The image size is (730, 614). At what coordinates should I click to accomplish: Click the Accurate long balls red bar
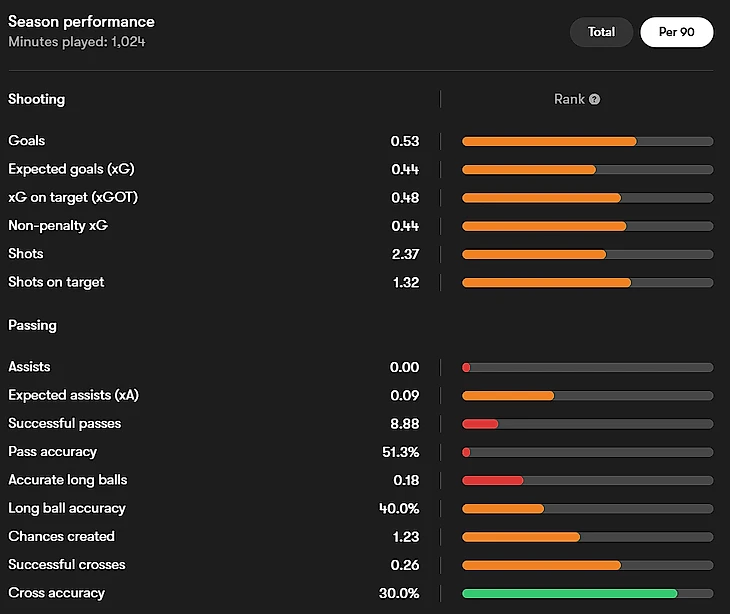493,480
